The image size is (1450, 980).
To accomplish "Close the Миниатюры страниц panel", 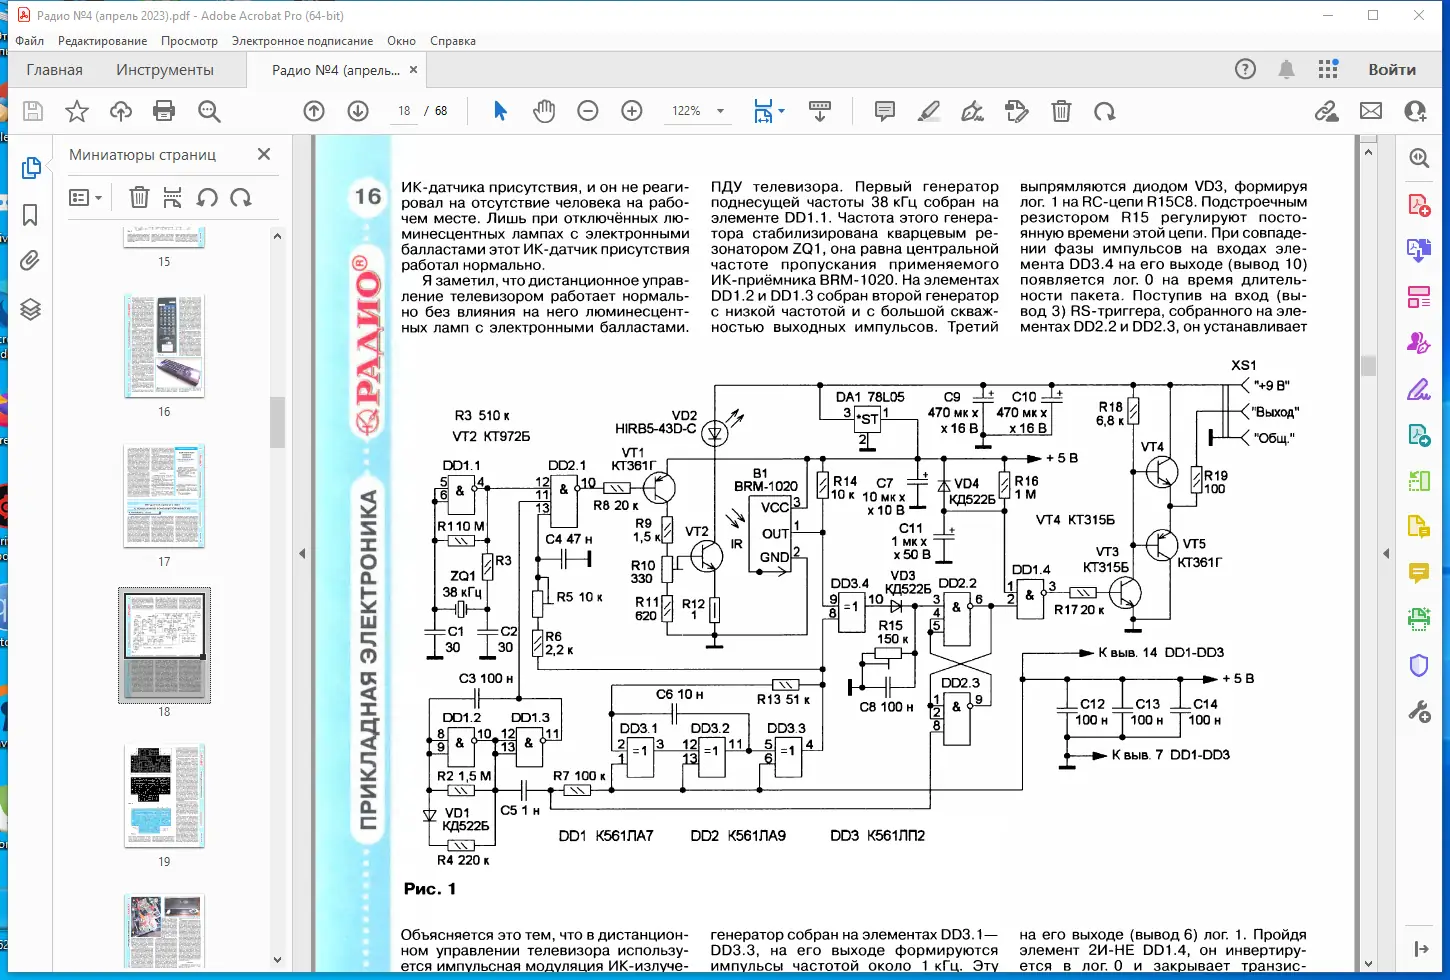I will [x=264, y=154].
